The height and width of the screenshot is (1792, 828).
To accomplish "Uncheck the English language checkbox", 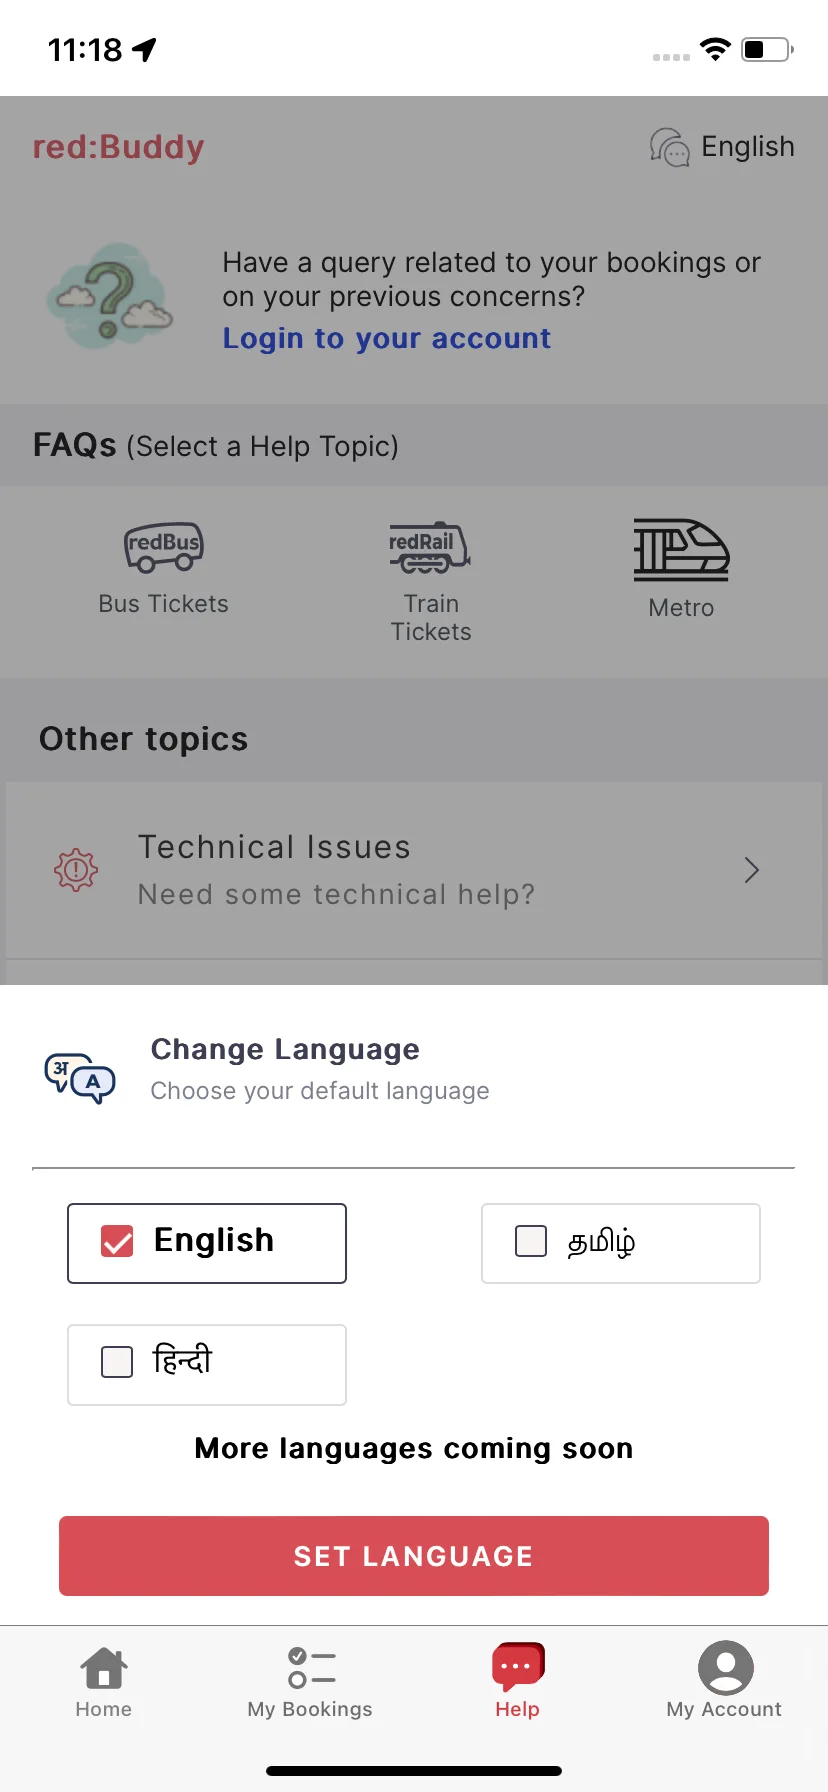I will click(x=117, y=1241).
